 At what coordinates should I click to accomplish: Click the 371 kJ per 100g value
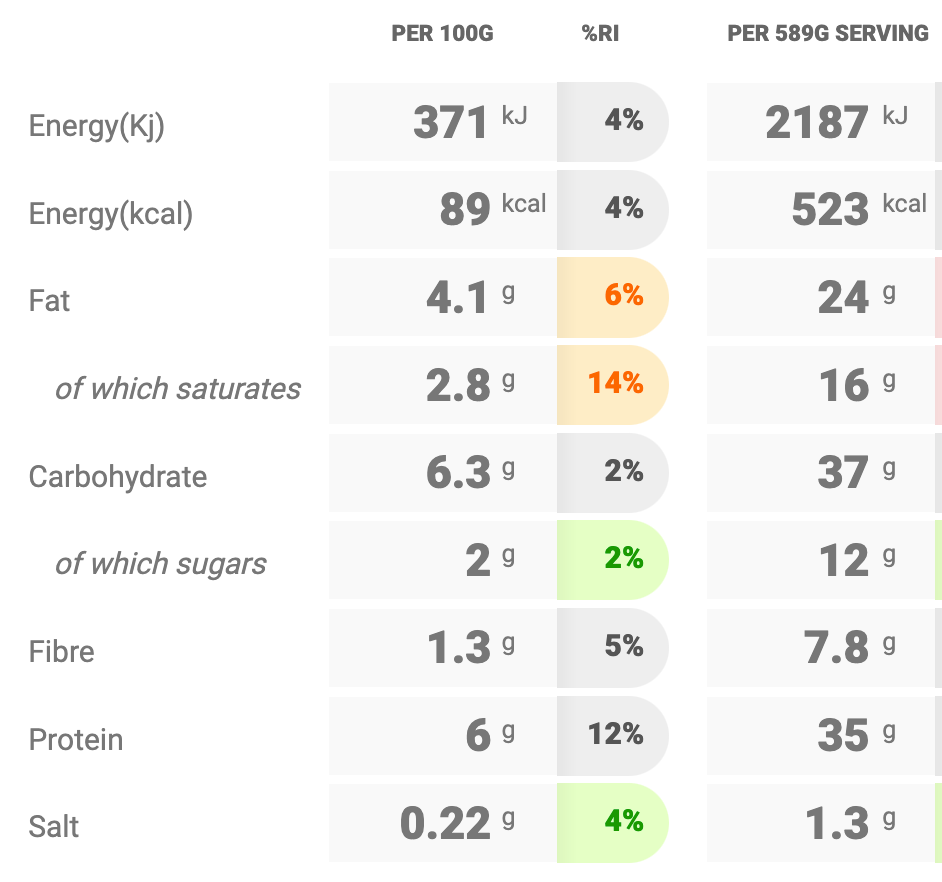click(x=450, y=123)
